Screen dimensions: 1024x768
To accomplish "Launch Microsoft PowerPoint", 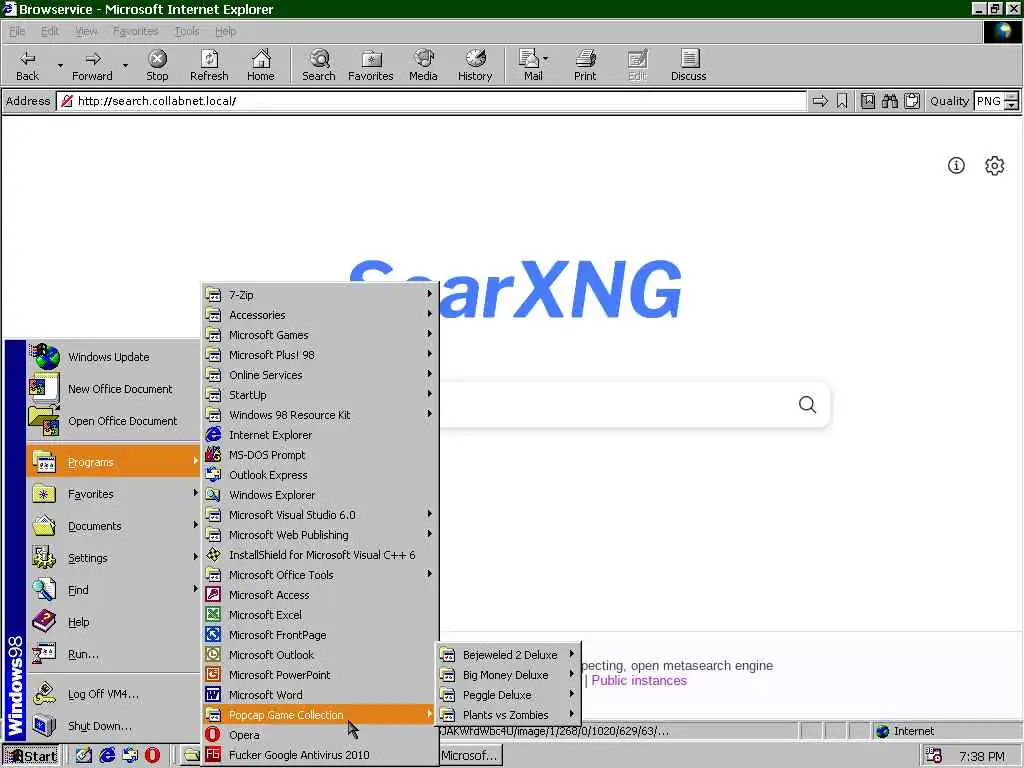I will pos(320,675).
